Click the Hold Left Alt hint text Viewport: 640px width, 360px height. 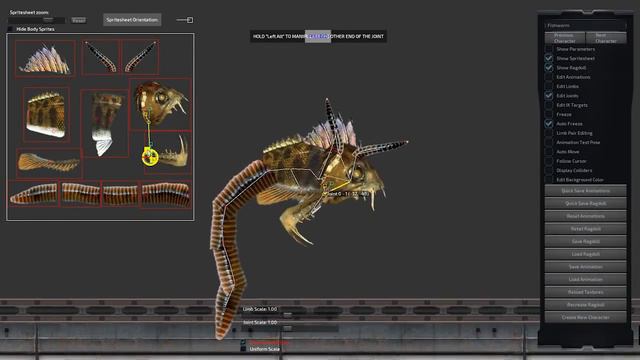tap(318, 36)
